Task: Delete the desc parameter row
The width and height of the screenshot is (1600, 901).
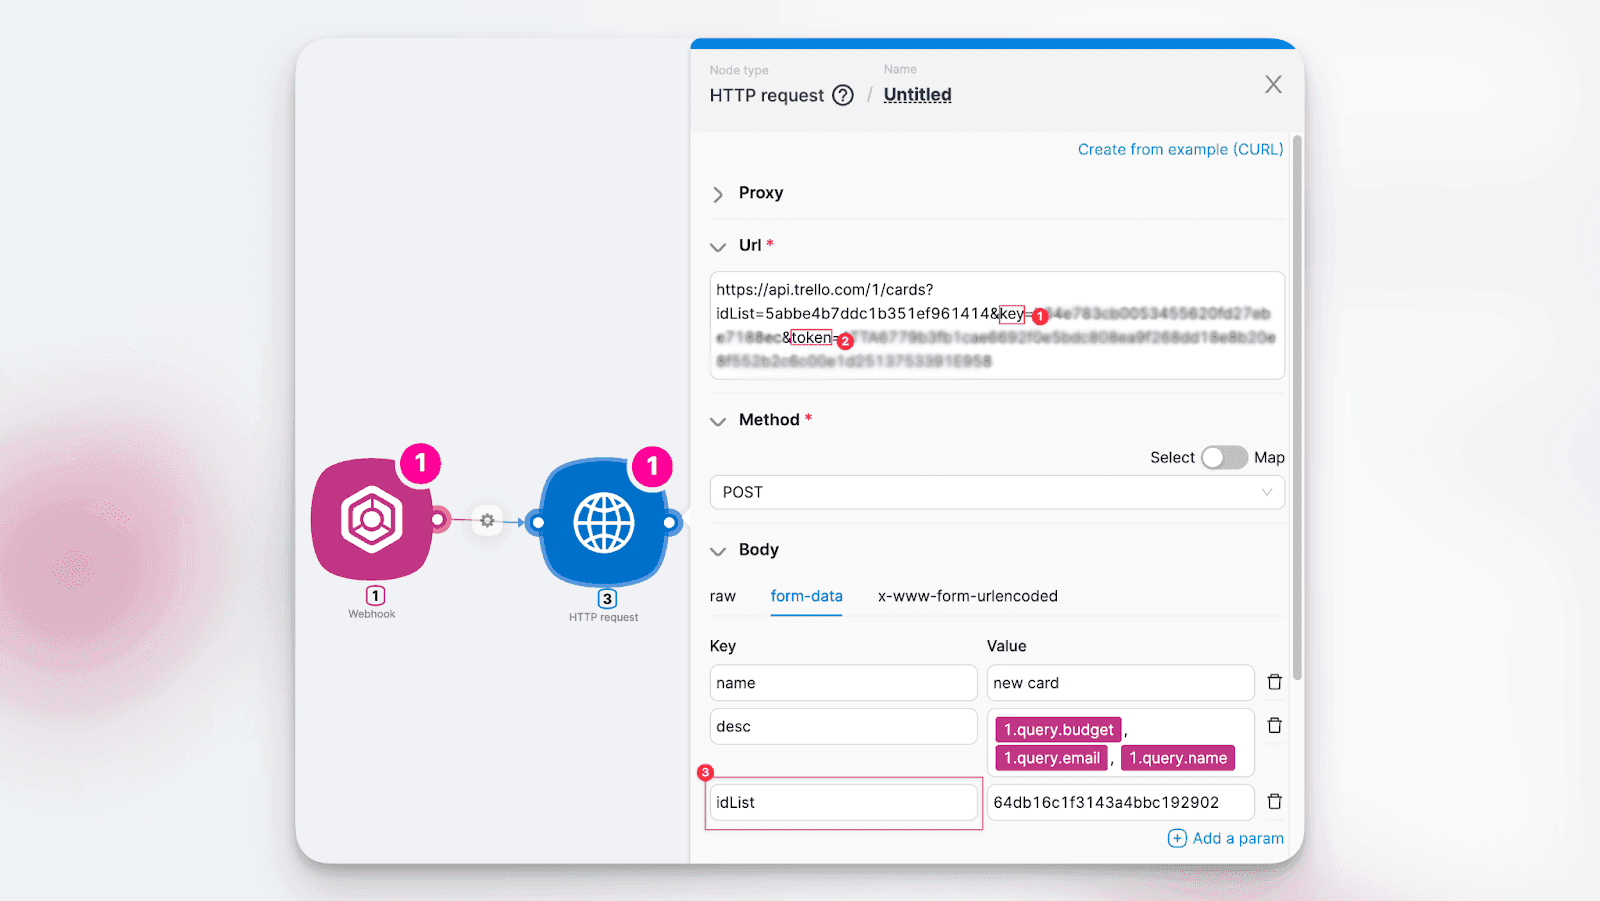Action: [x=1274, y=726]
